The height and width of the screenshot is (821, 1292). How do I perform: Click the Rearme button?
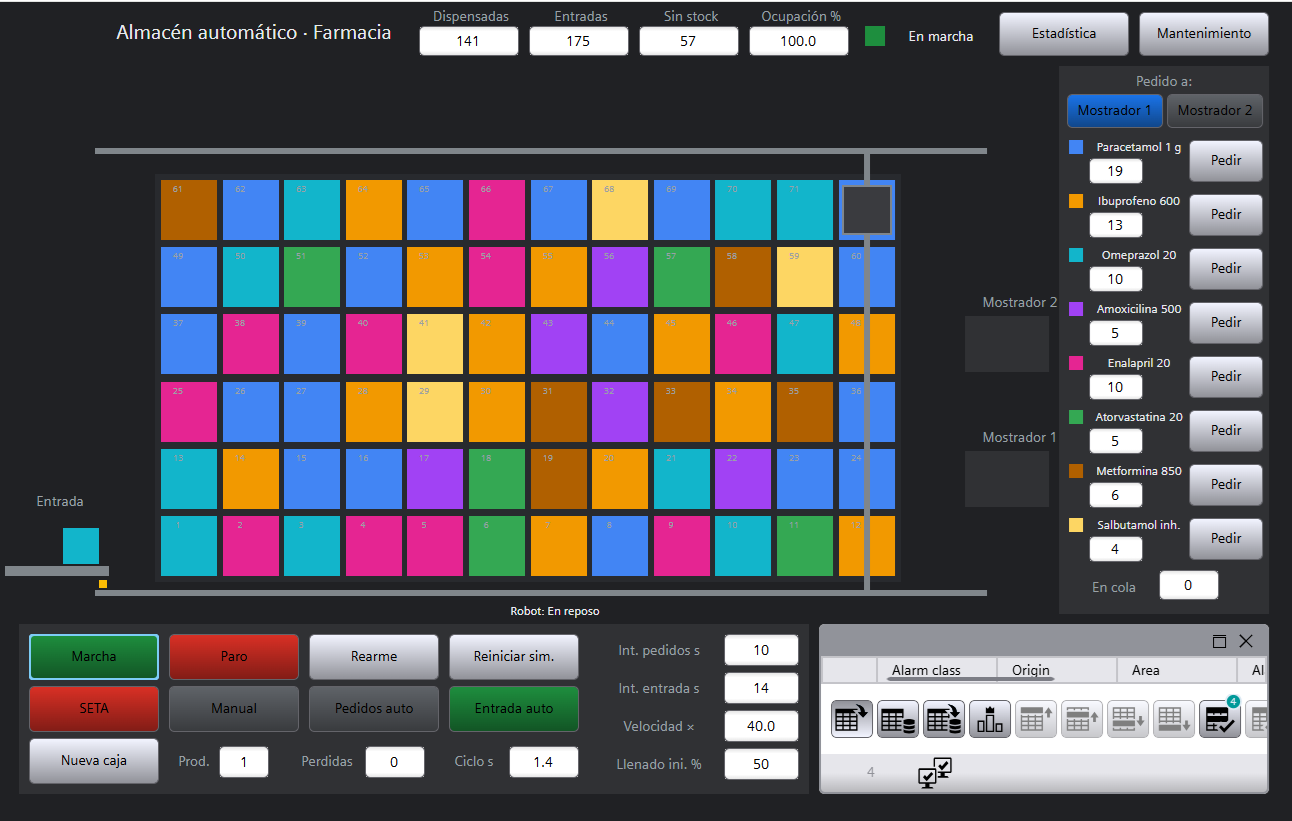[374, 657]
